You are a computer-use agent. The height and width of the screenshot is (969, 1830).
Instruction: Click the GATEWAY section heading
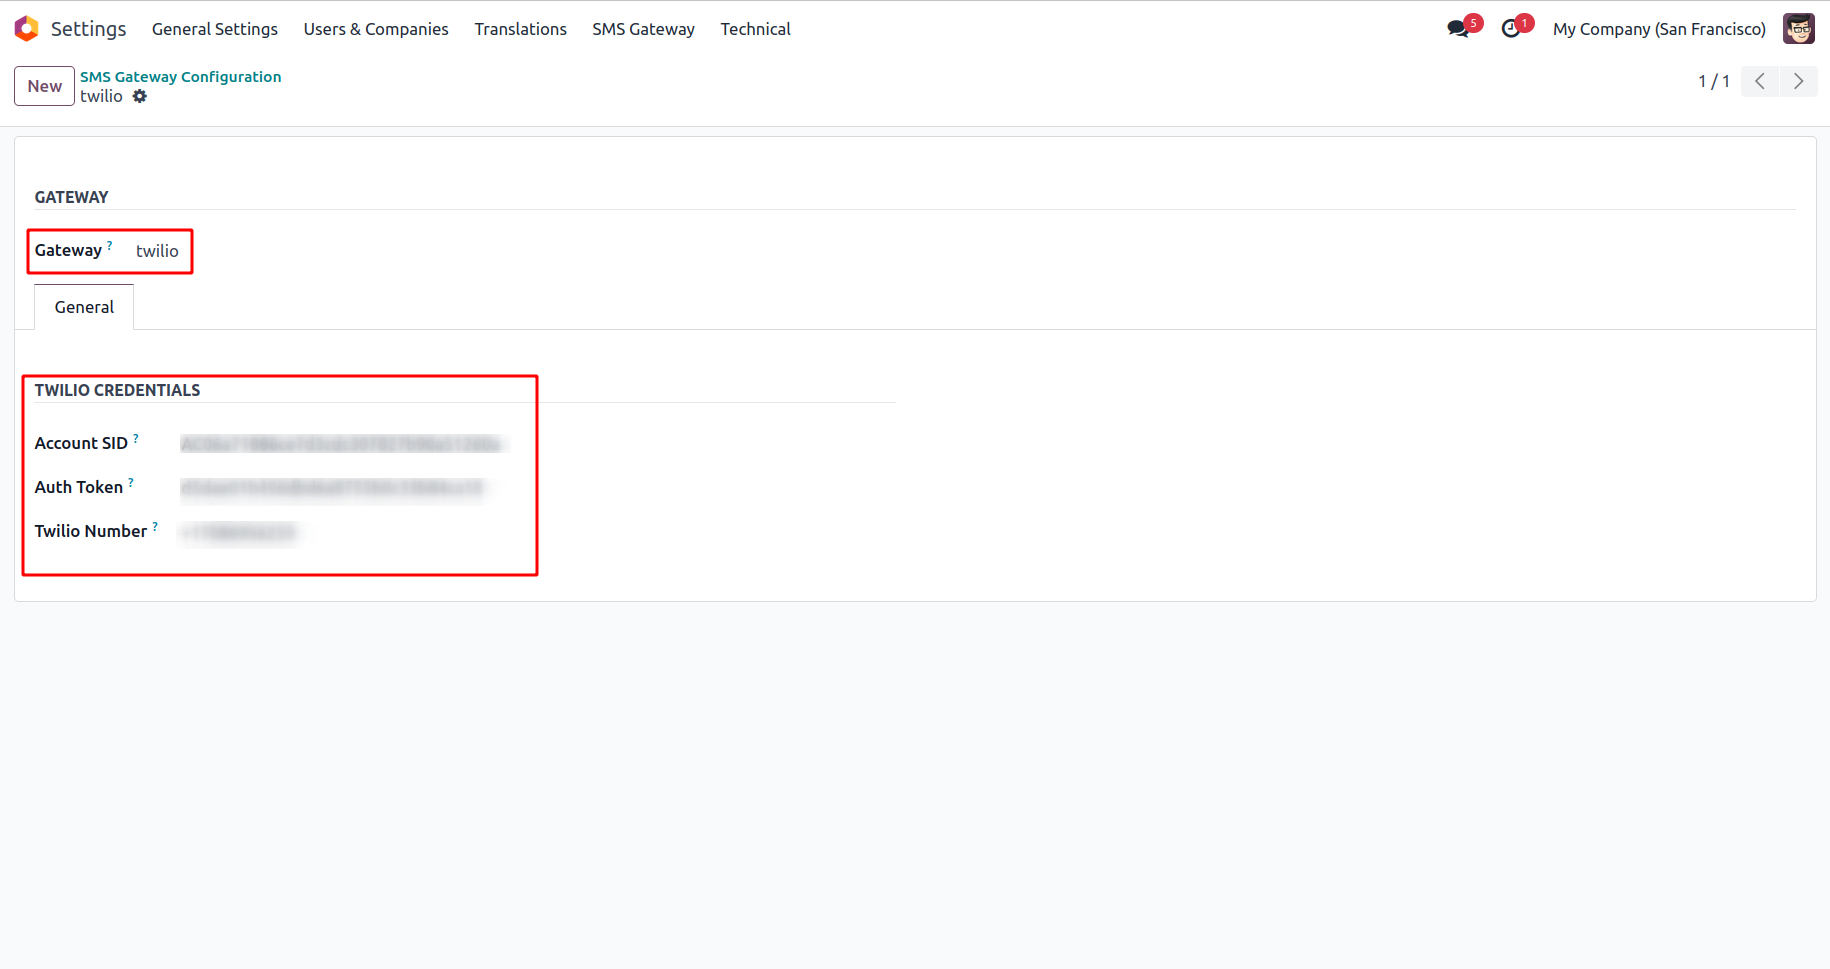[x=72, y=197]
